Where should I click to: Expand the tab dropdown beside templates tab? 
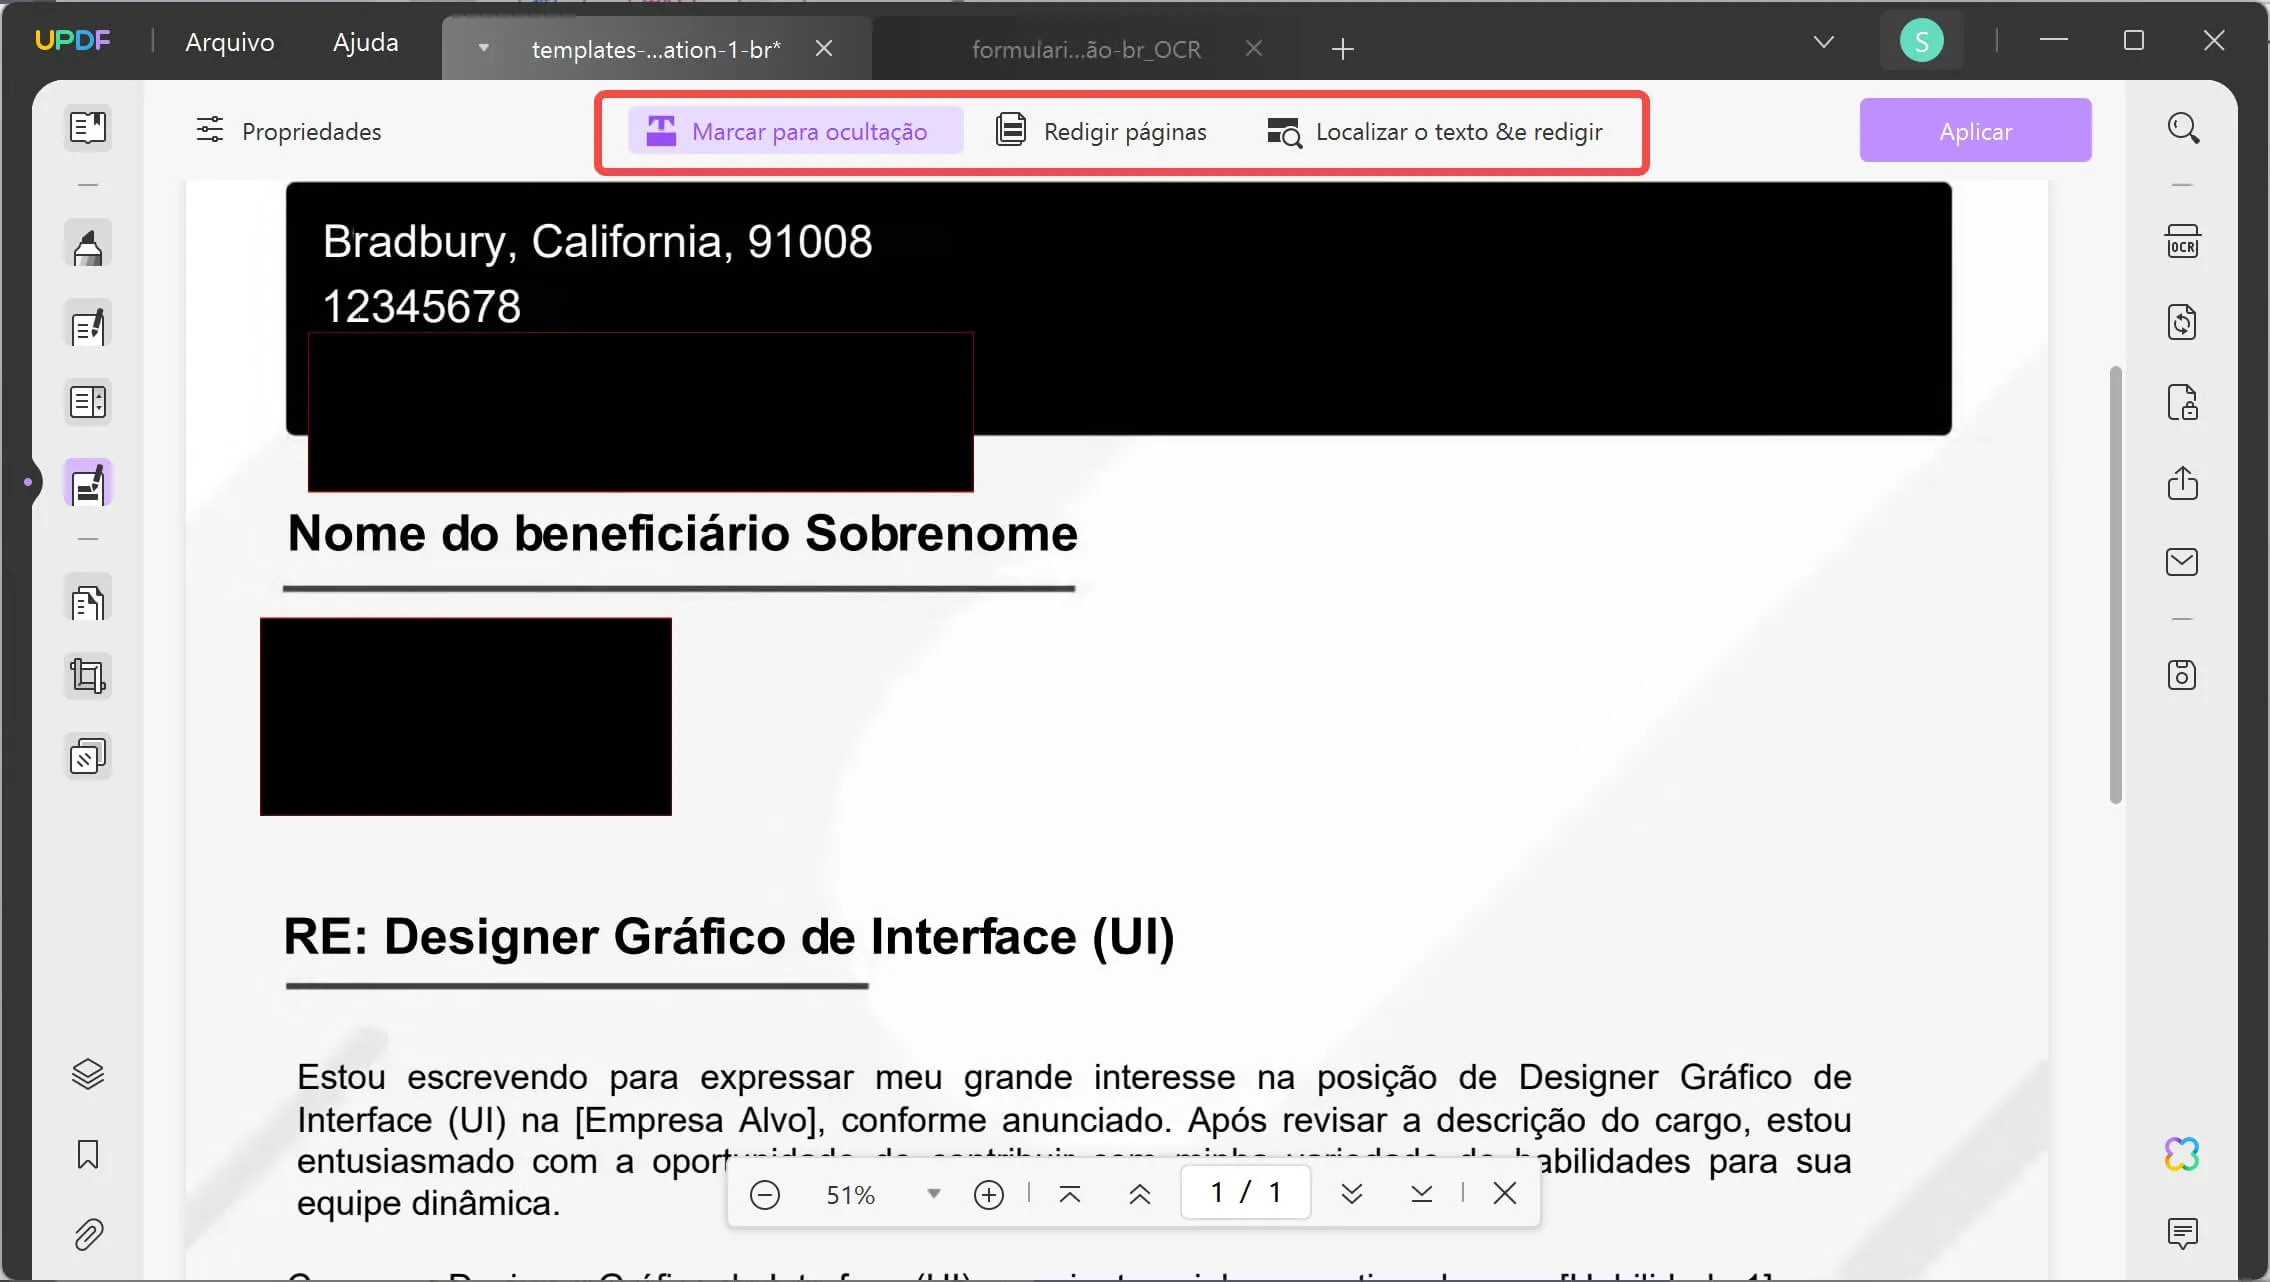point(484,48)
